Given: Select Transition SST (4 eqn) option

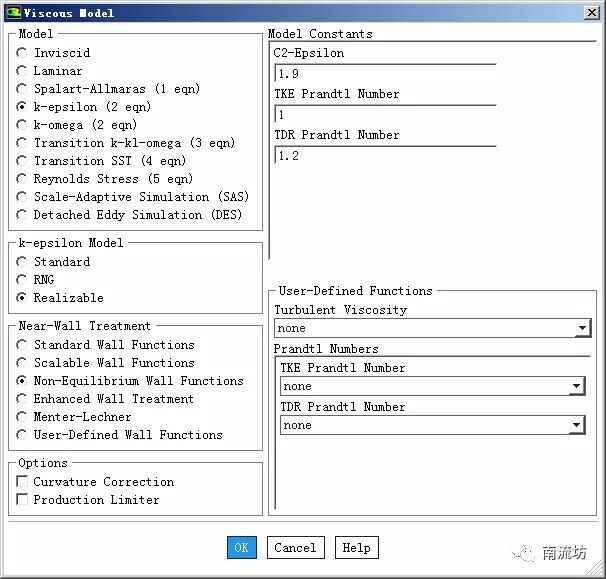Looking at the screenshot, I should tap(22, 161).
